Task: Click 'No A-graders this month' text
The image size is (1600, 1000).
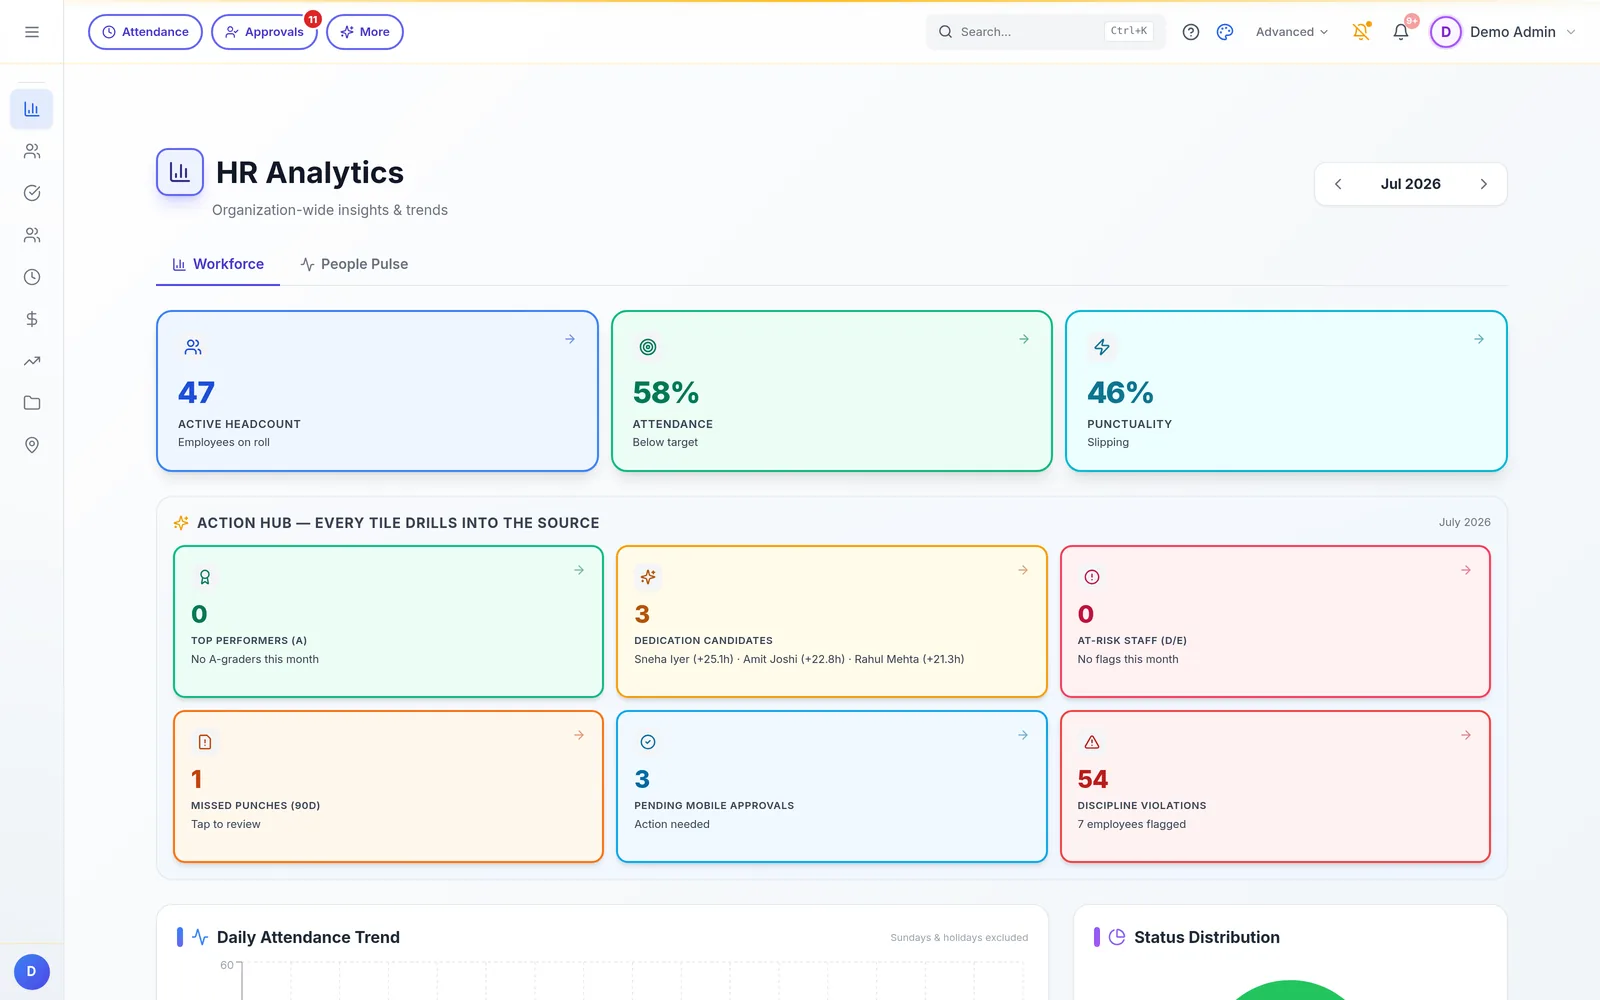Action: (x=255, y=659)
